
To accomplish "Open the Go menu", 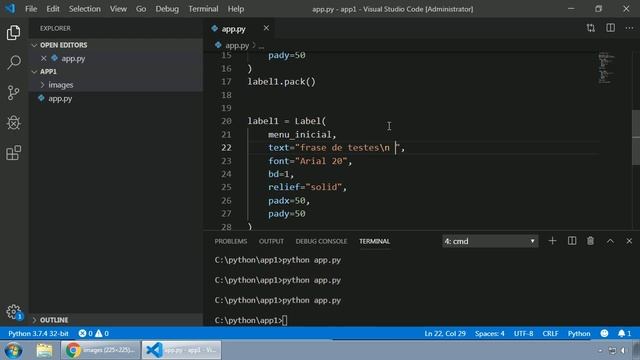I will tap(141, 9).
